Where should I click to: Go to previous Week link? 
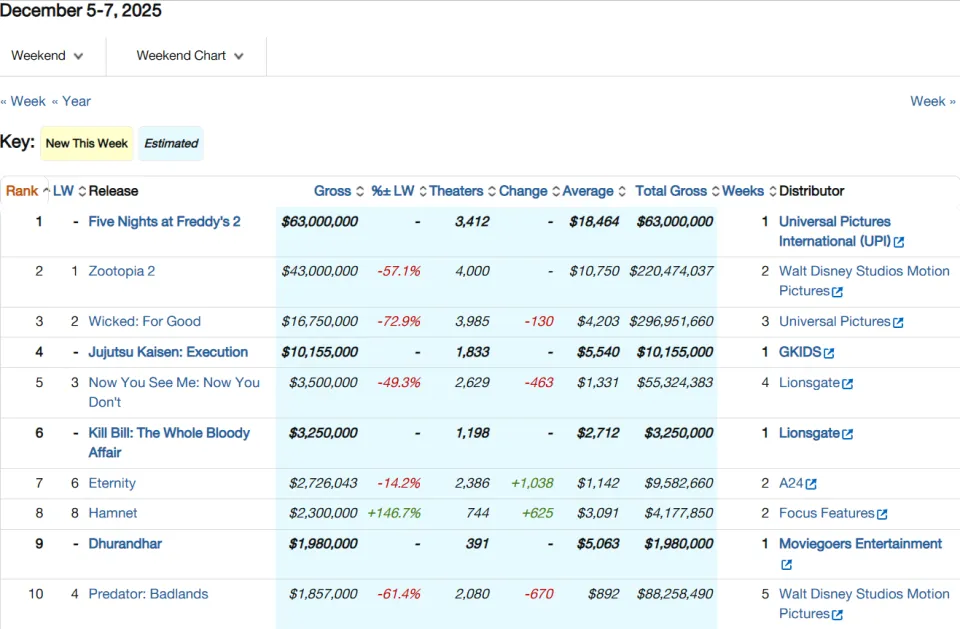point(23,101)
